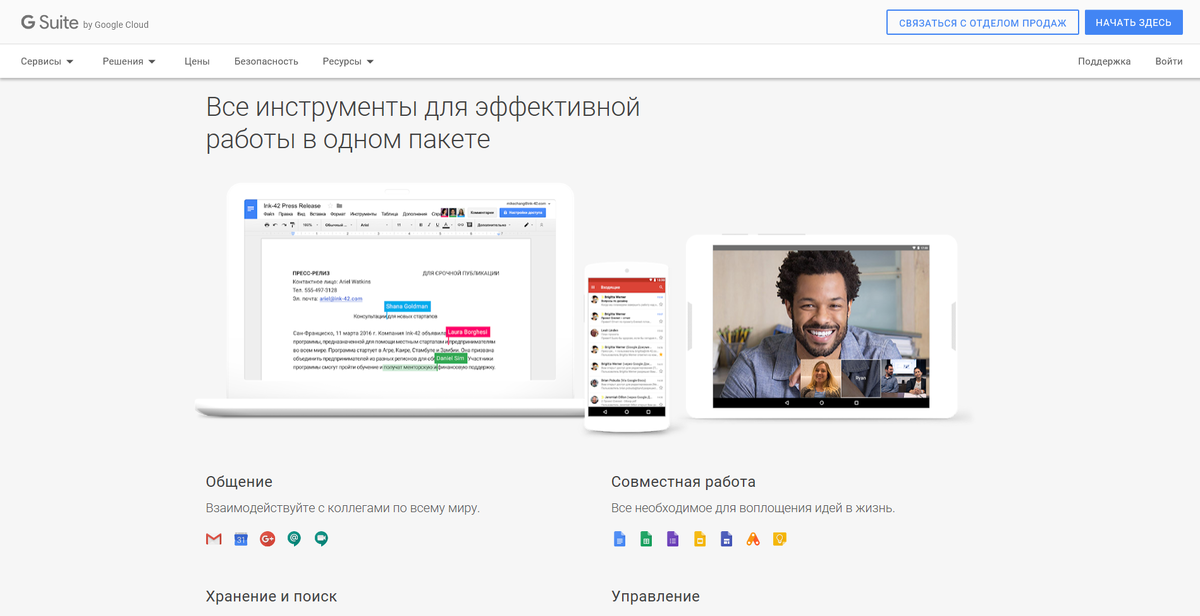The width and height of the screenshot is (1200, 616).
Task: Open the Безопасность menu item
Action: click(x=266, y=60)
